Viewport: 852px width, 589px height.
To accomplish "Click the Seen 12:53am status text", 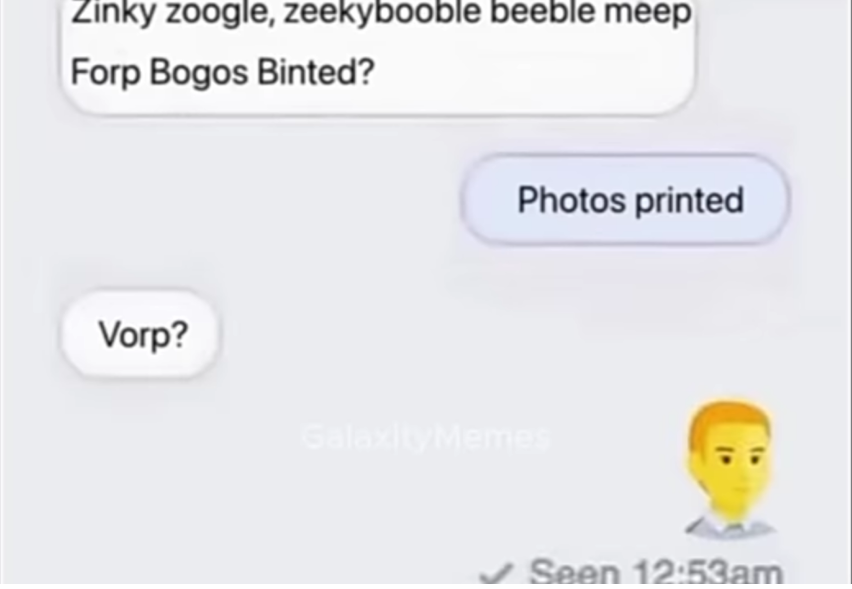I will pos(656,572).
